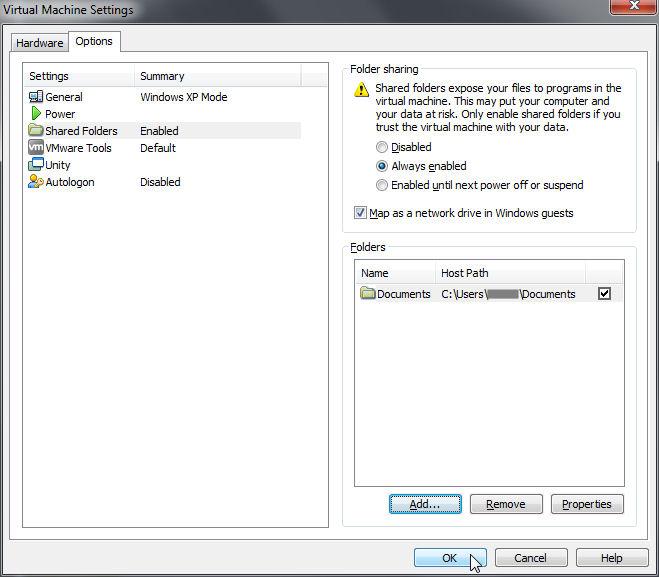Click the Autologon user key icon
Screen dimensions: 659x577
(36, 182)
